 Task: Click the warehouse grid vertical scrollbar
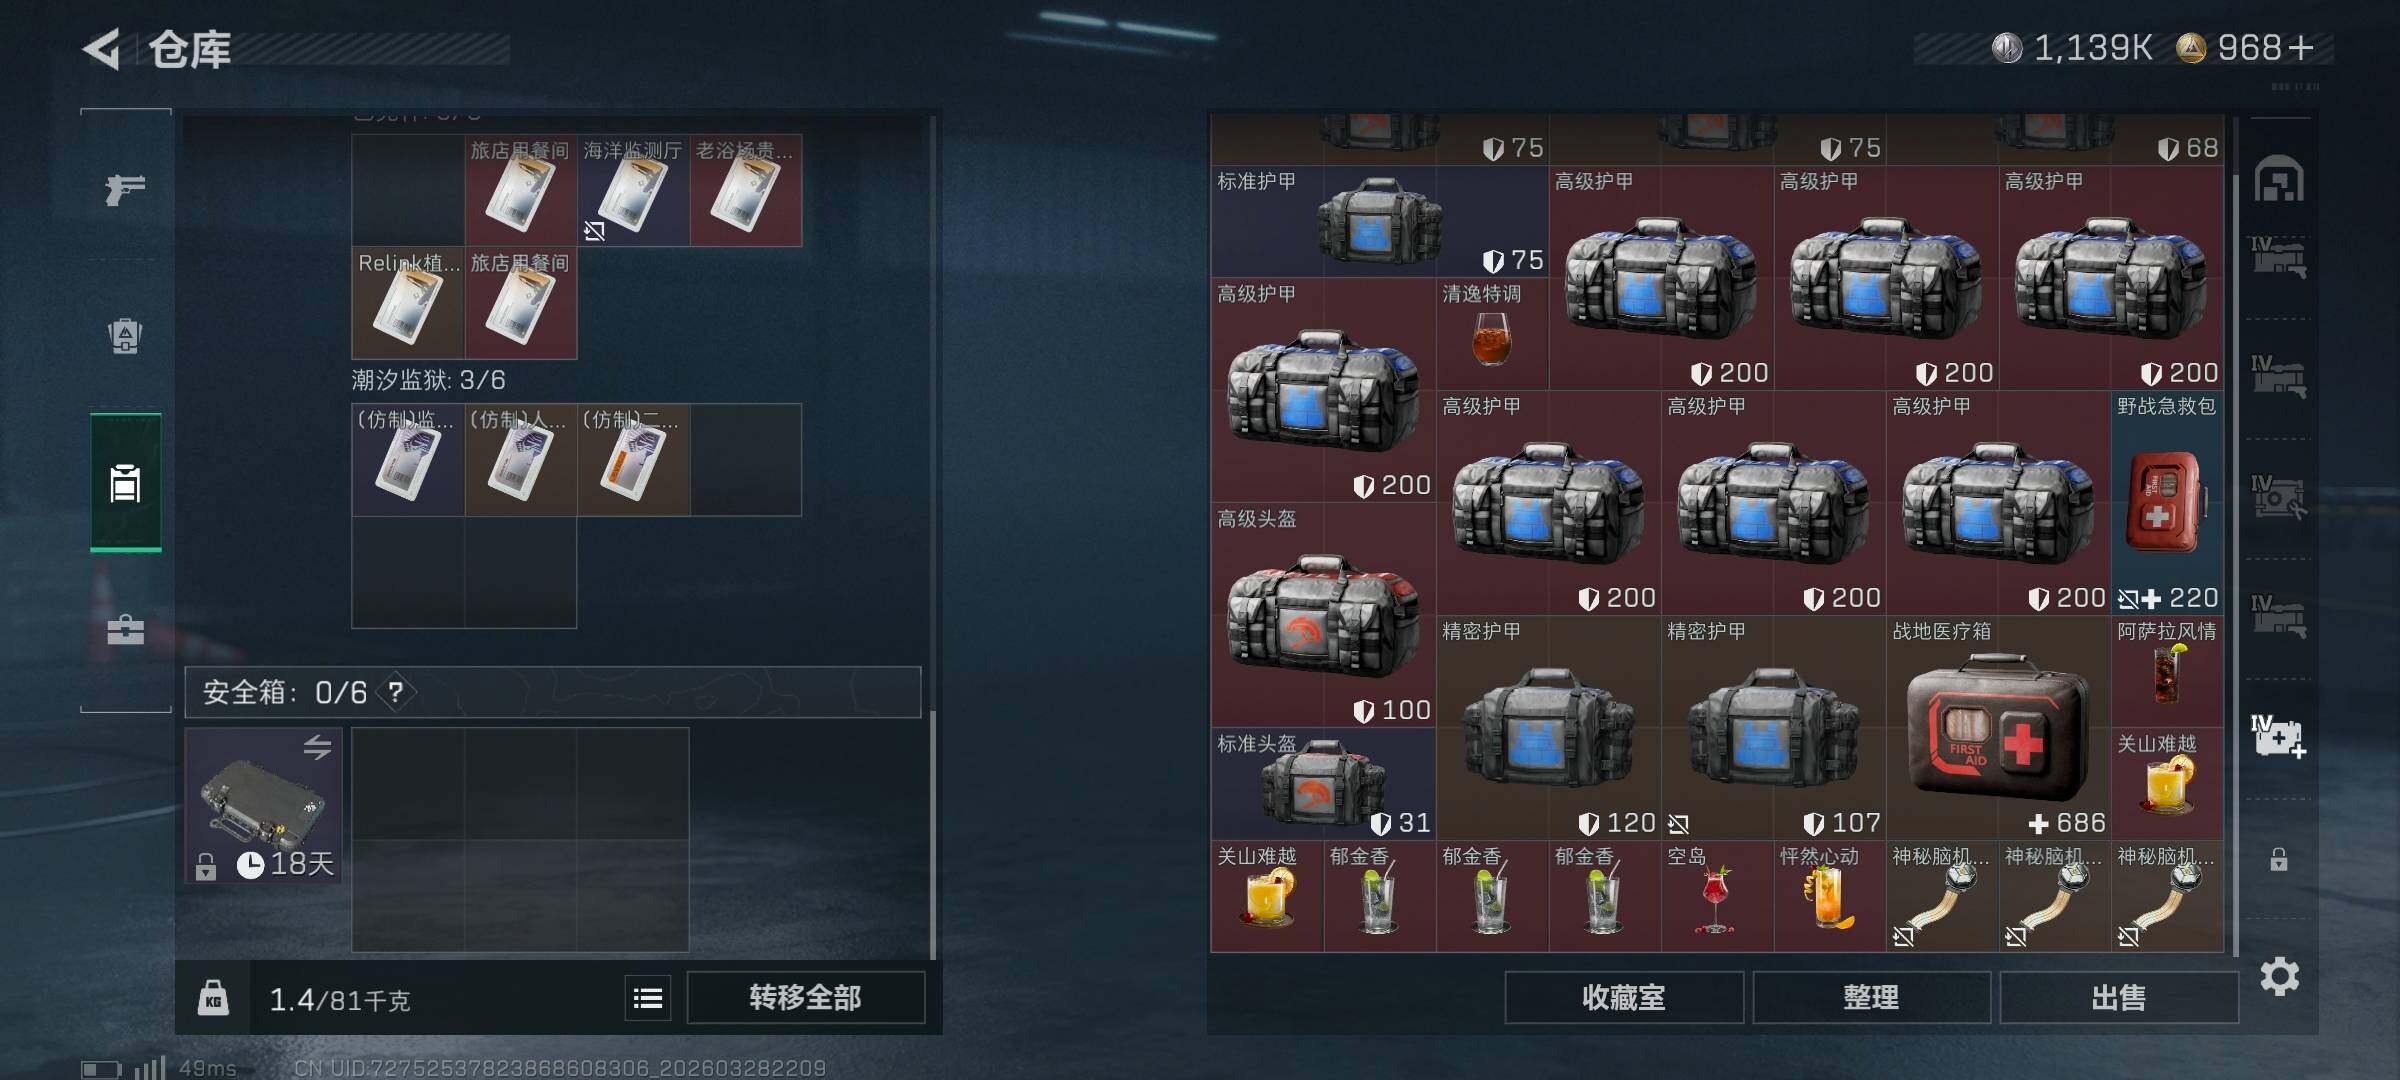click(x=2234, y=560)
